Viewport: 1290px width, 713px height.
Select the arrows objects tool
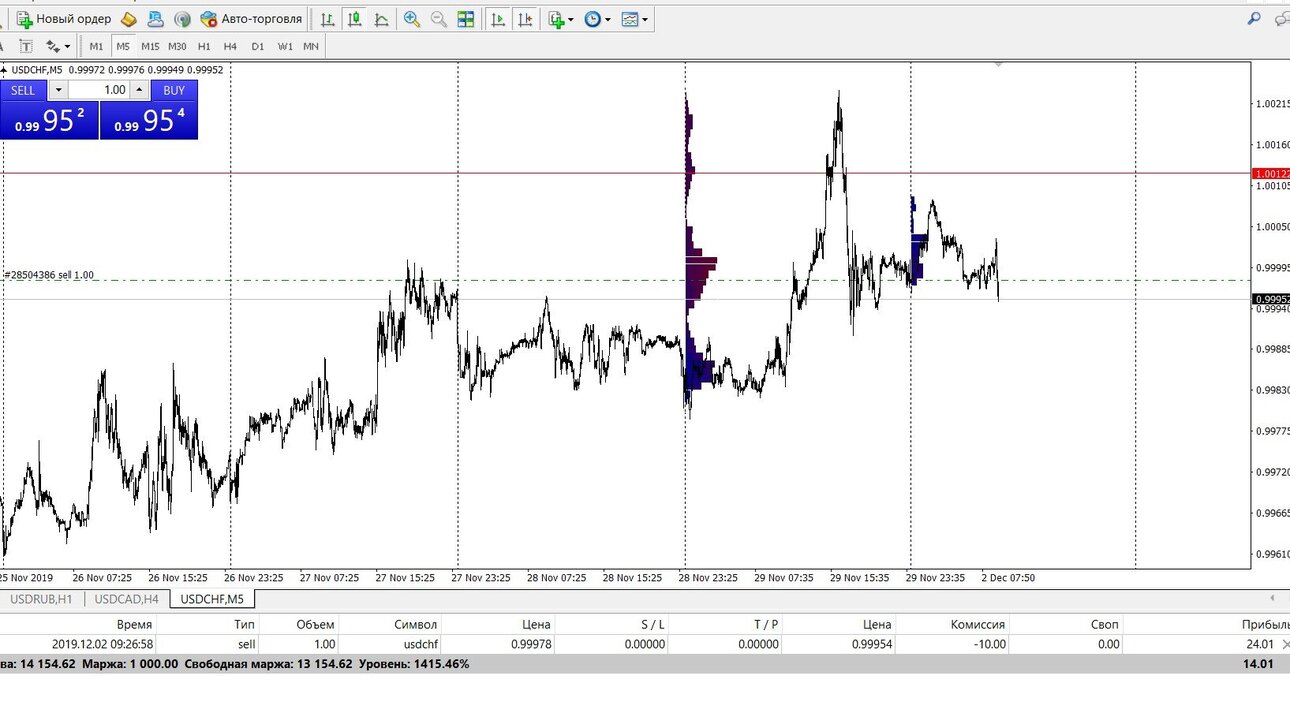click(52, 46)
